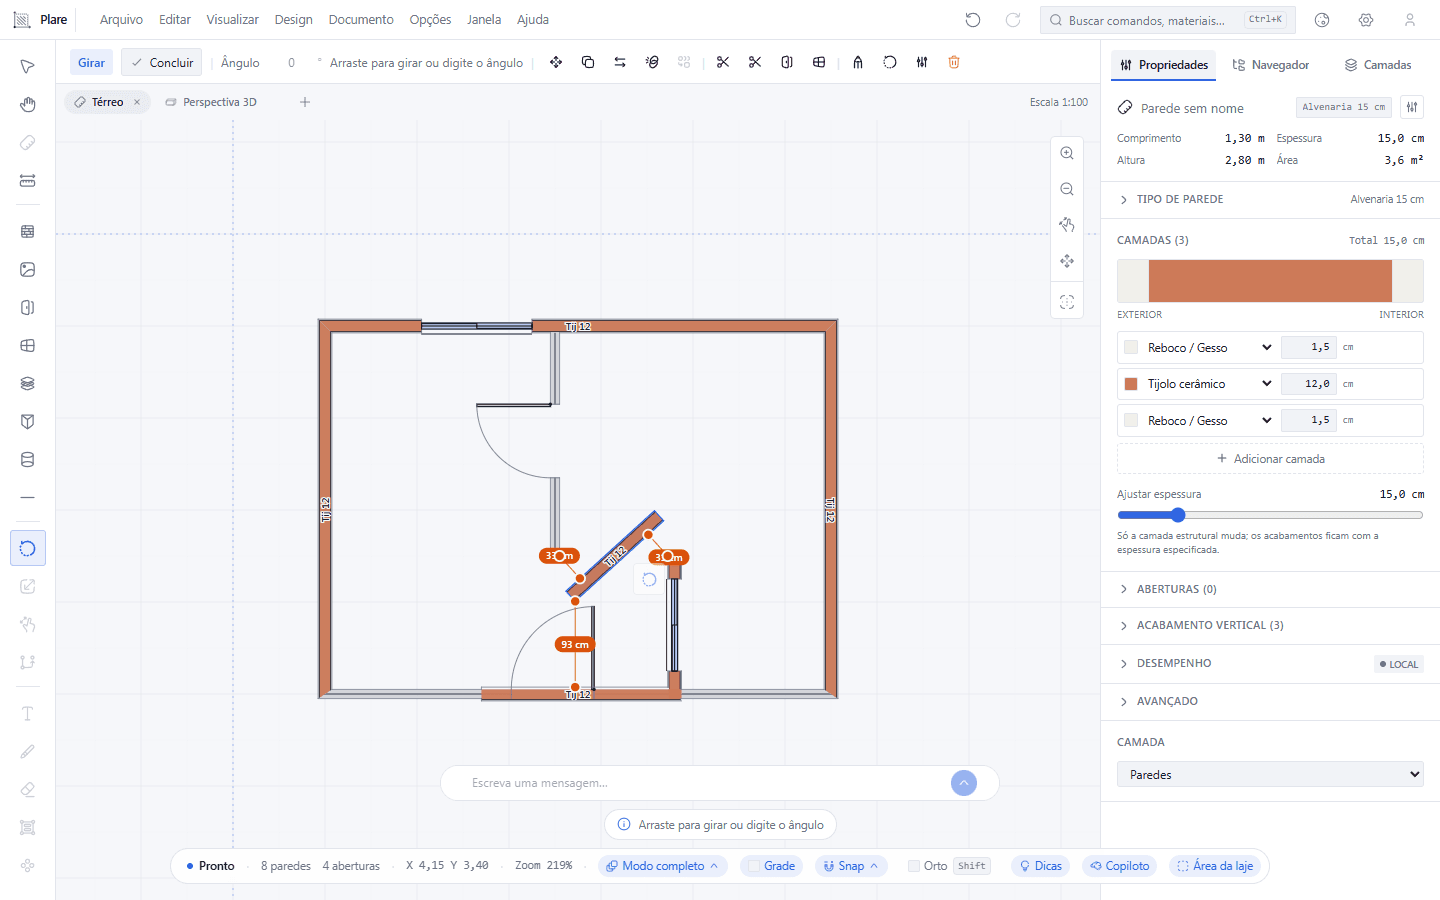Image resolution: width=1440 pixels, height=900 pixels.
Task: Open the Visualizar menu
Action: pos(232,20)
